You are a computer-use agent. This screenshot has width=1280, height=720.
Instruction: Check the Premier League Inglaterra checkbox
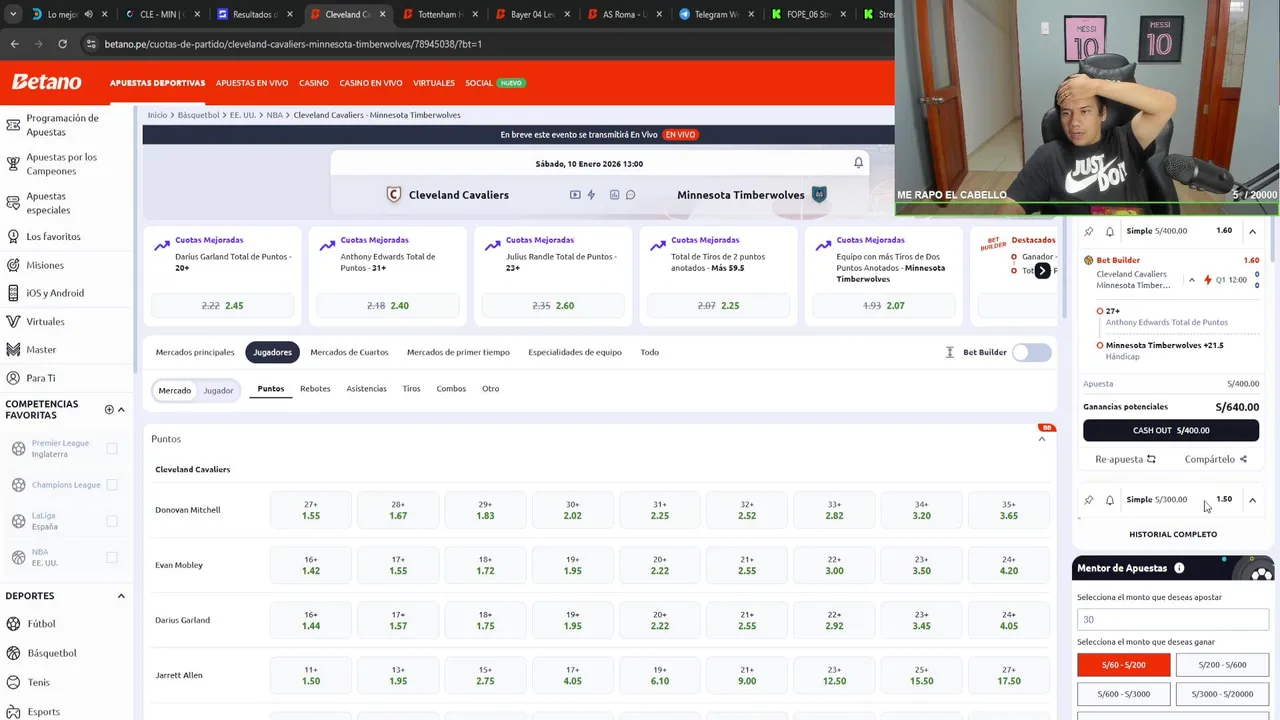tap(112, 449)
